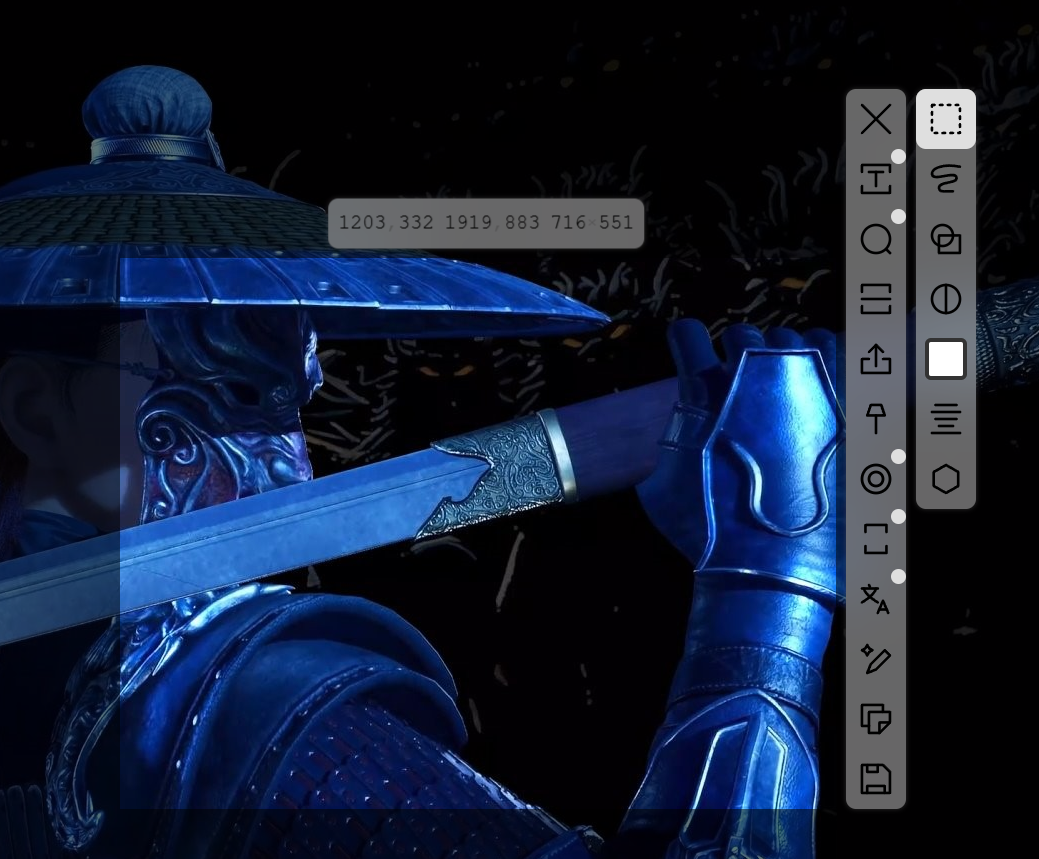Open the magnifier search tool
1039x859 pixels.
pyautogui.click(x=876, y=239)
